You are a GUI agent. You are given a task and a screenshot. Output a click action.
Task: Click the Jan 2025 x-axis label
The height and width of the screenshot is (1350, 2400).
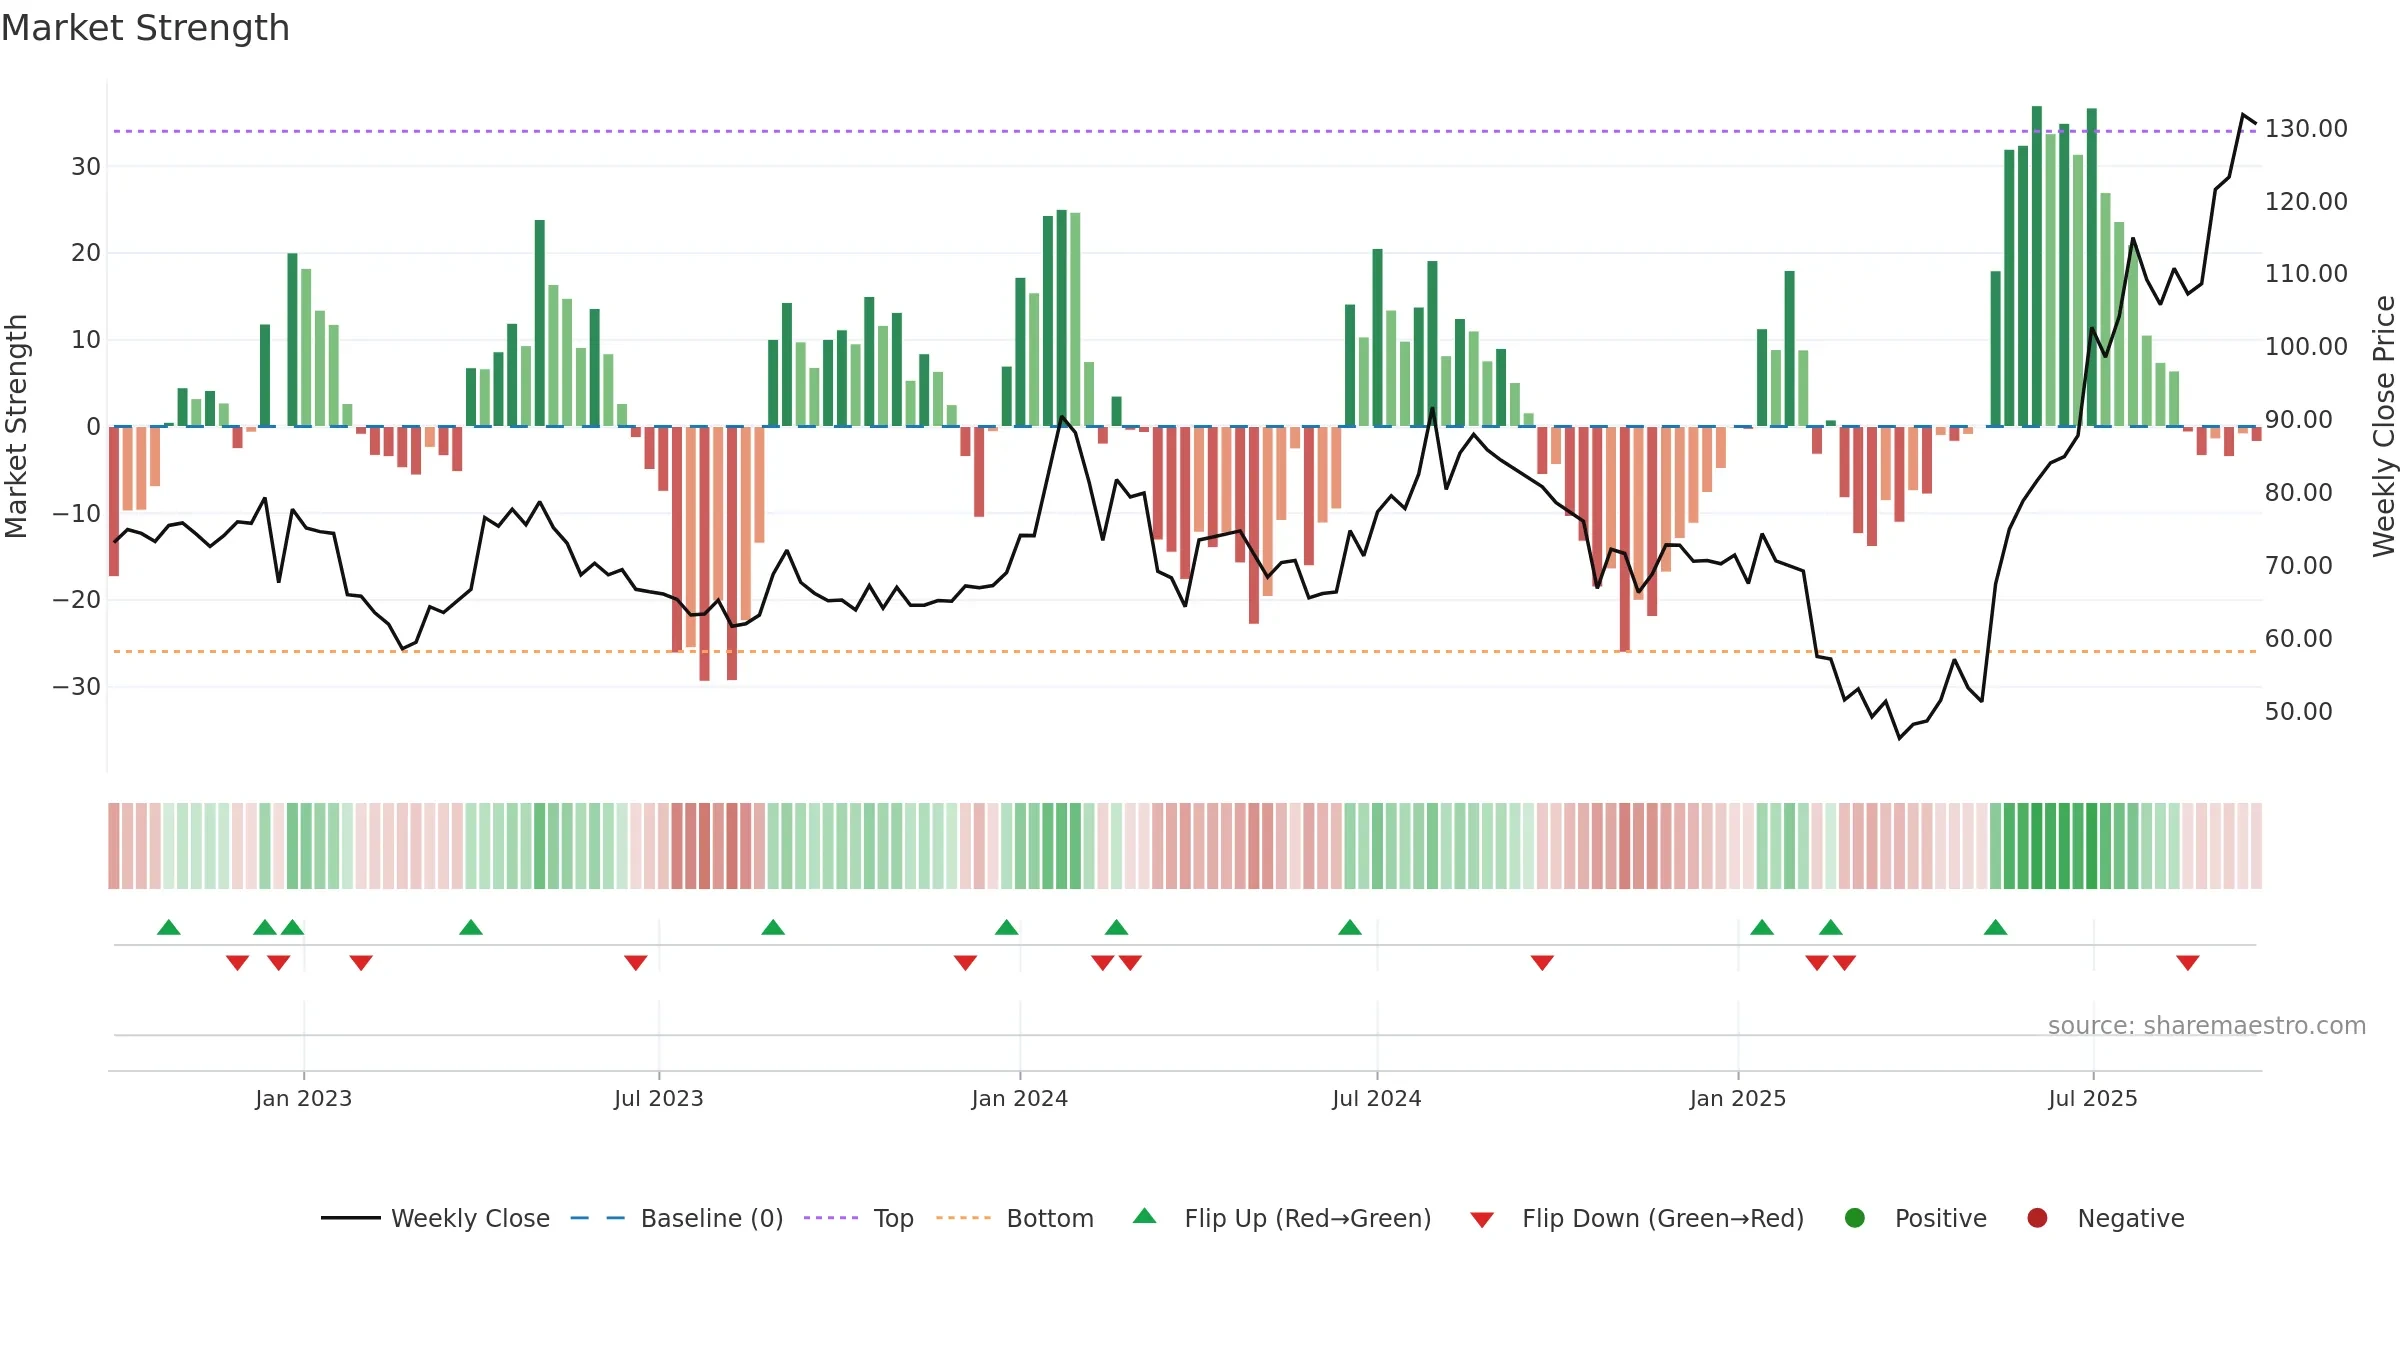(x=1738, y=1098)
